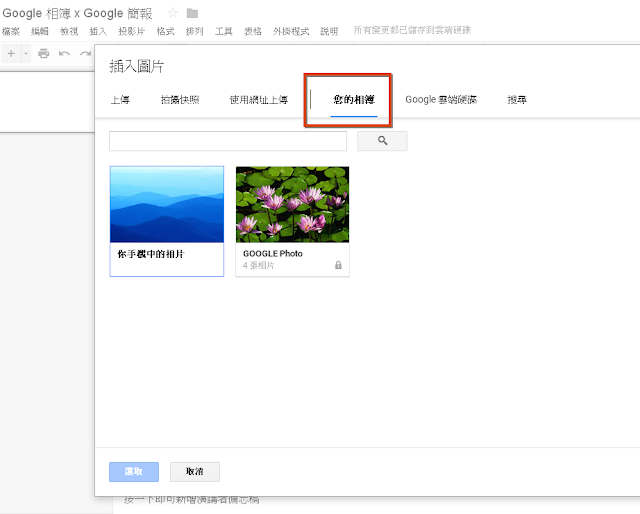This screenshot has height=514, width=640.
Task: Click the saved-to-Drive status message
Action: coord(412,30)
